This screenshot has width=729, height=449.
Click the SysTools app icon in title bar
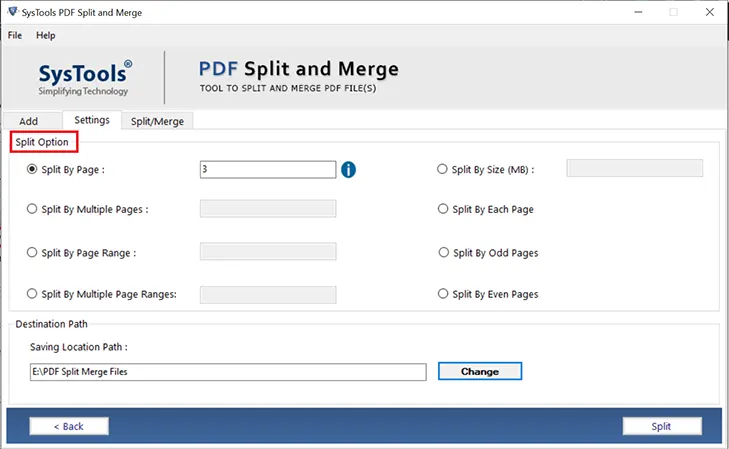(x=13, y=12)
